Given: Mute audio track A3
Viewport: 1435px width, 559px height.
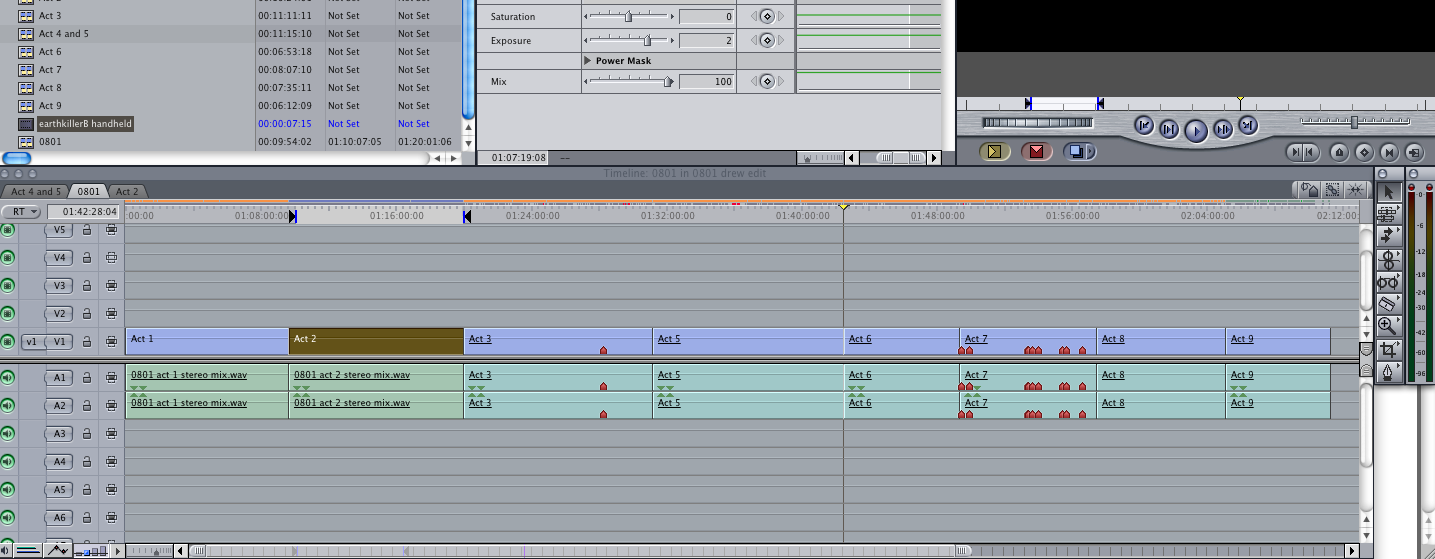Looking at the screenshot, I should click(8, 433).
